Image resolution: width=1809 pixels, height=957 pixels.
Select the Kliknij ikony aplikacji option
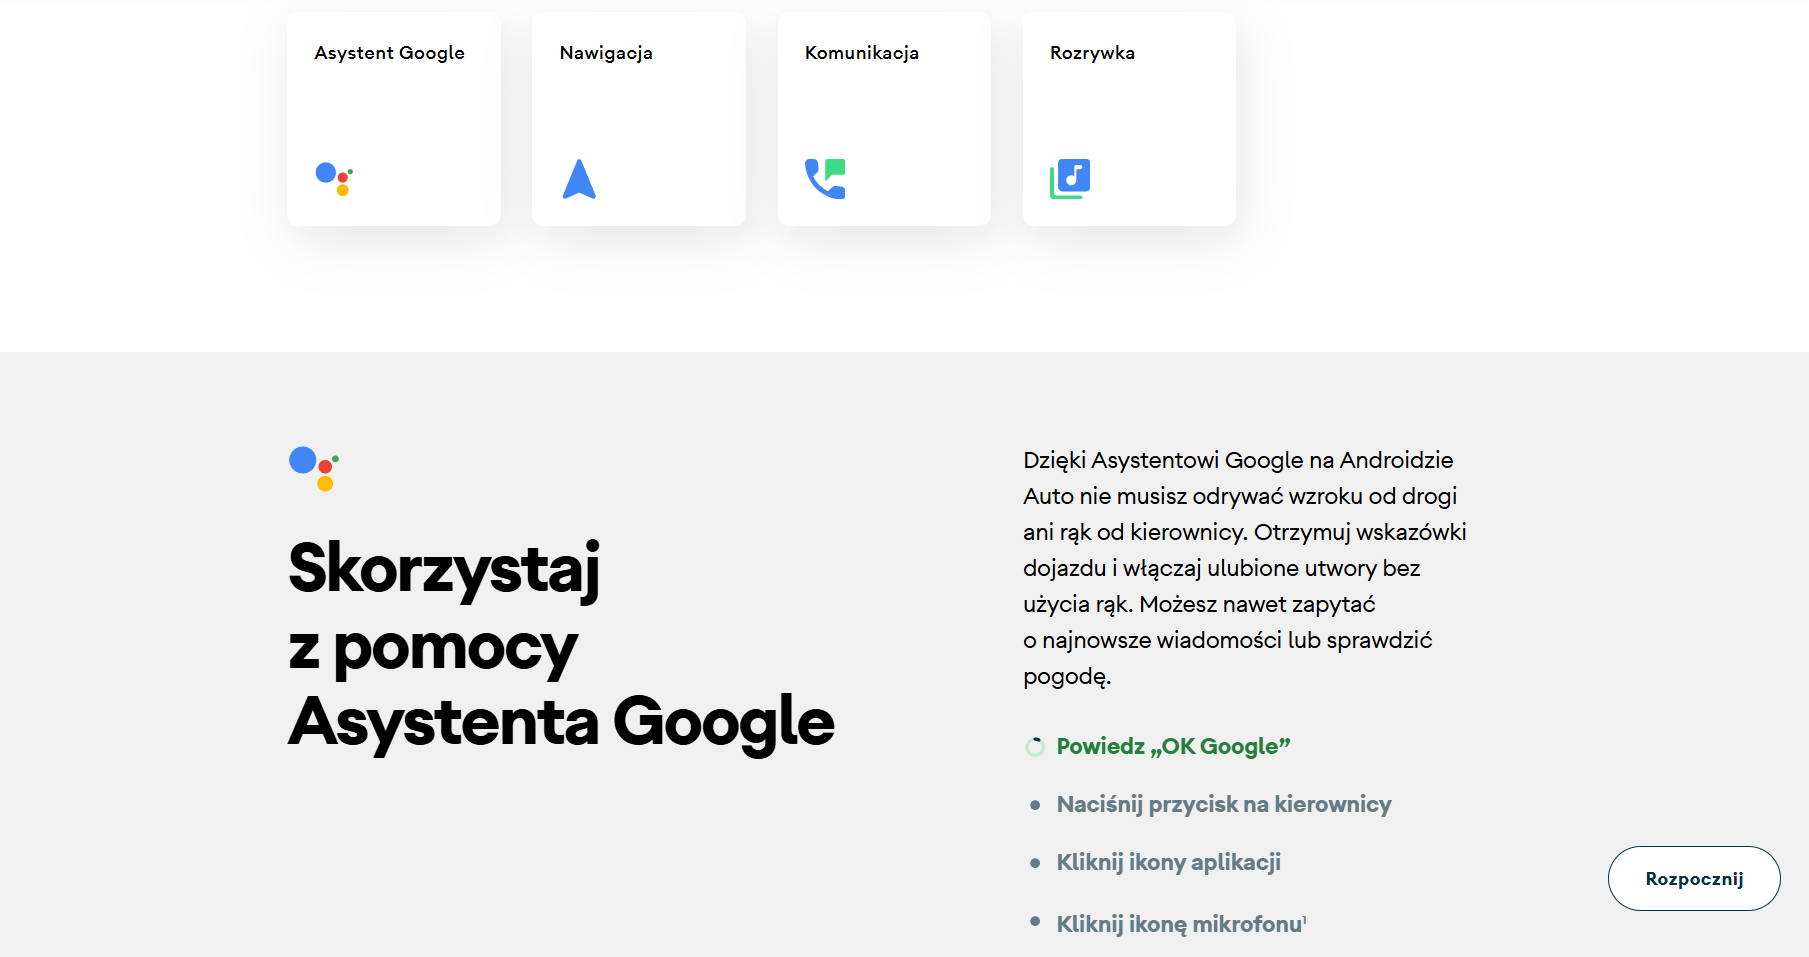point(1168,862)
